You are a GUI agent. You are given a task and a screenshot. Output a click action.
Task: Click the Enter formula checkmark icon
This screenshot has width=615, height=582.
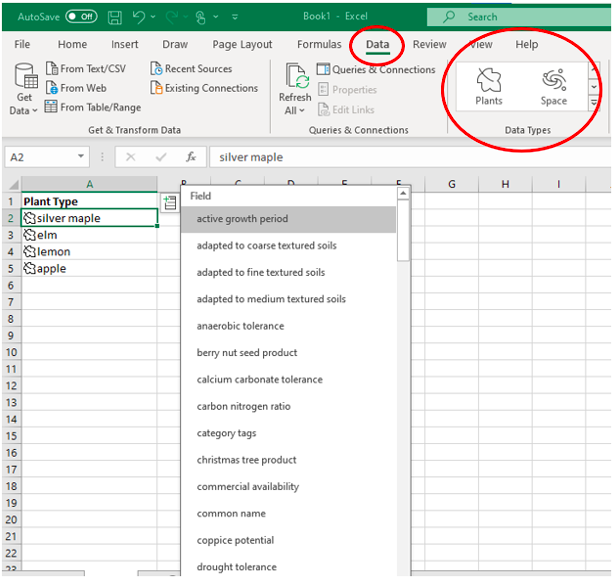[161, 157]
